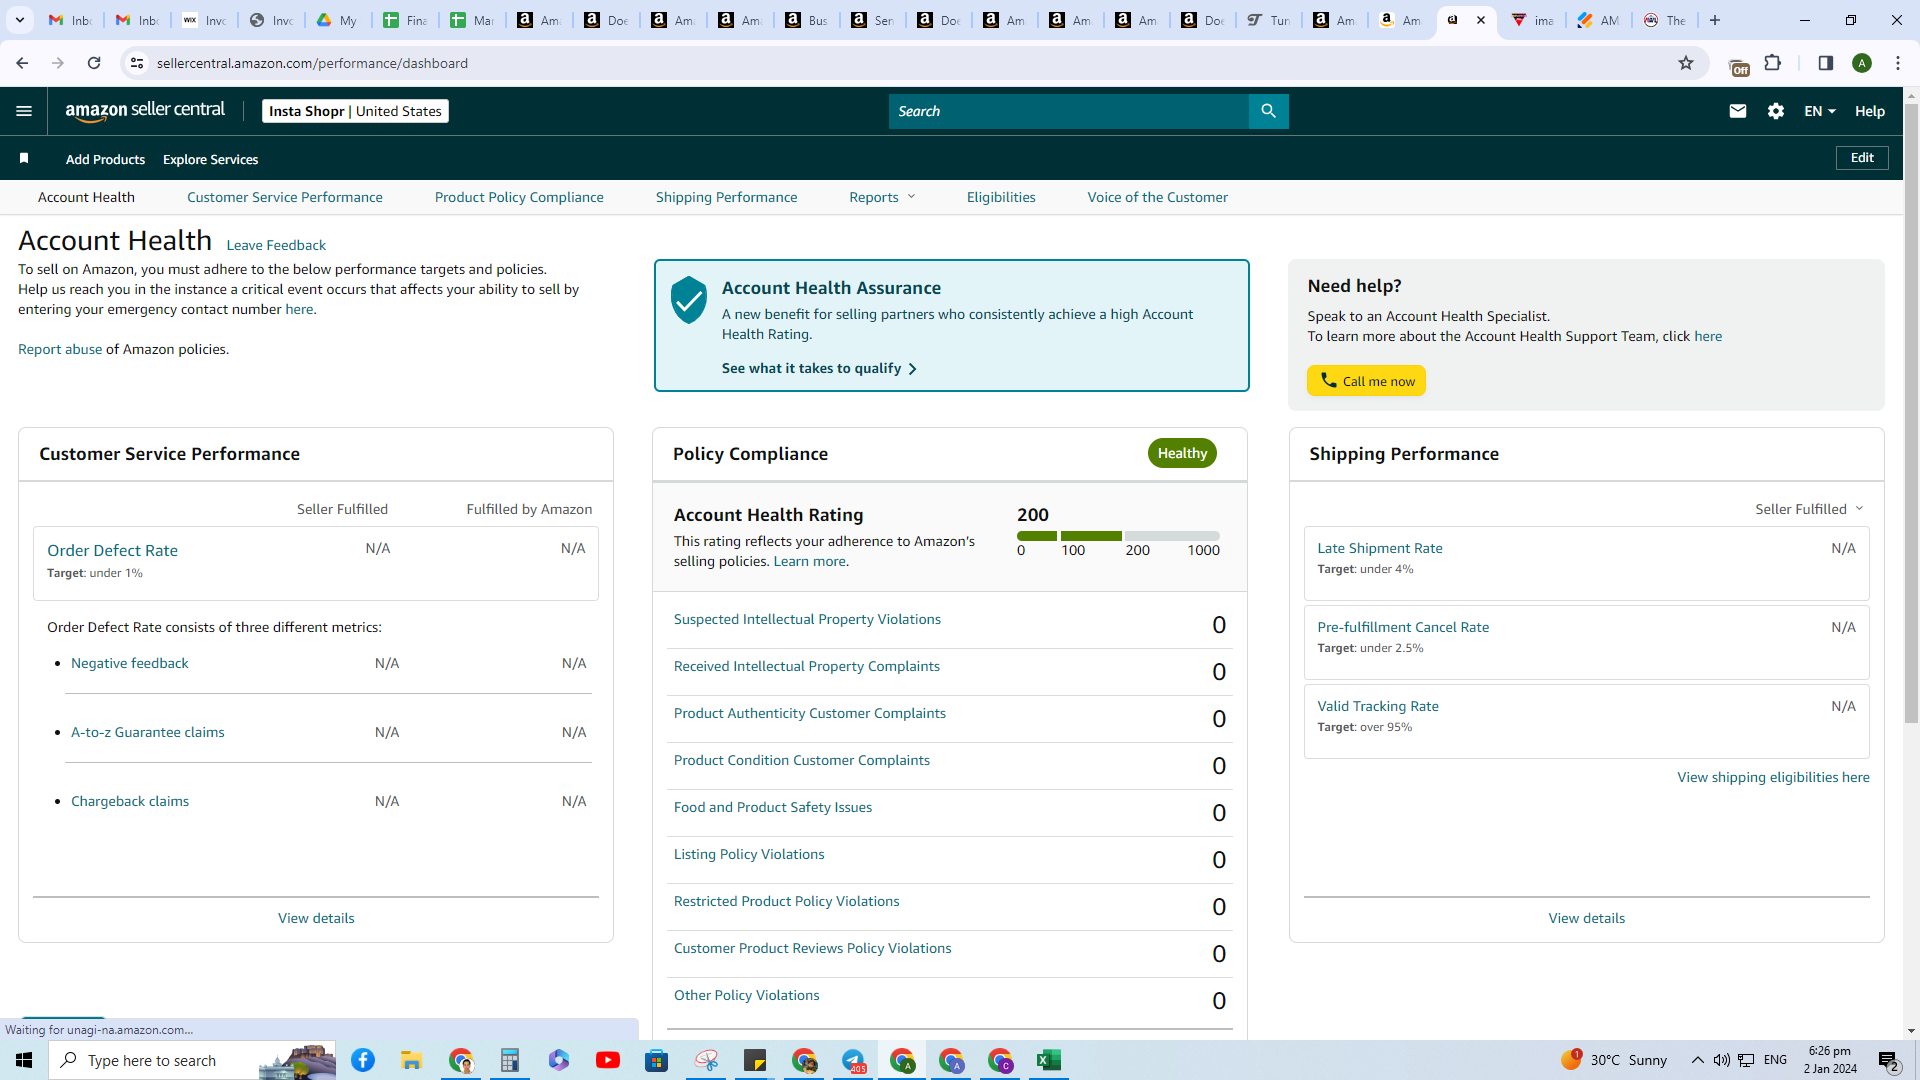The height and width of the screenshot is (1080, 1920).
Task: View site information icon in address bar
Action: coord(137,63)
